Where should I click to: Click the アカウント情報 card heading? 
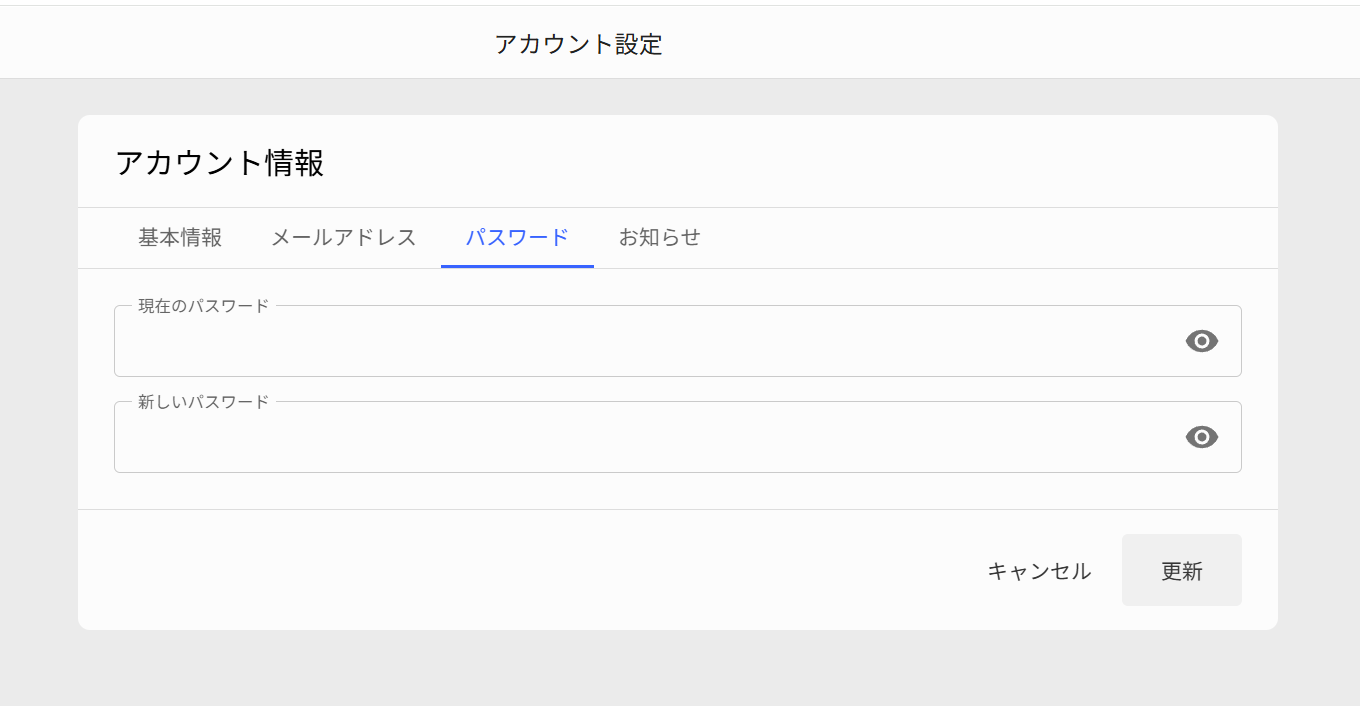(x=220, y=163)
